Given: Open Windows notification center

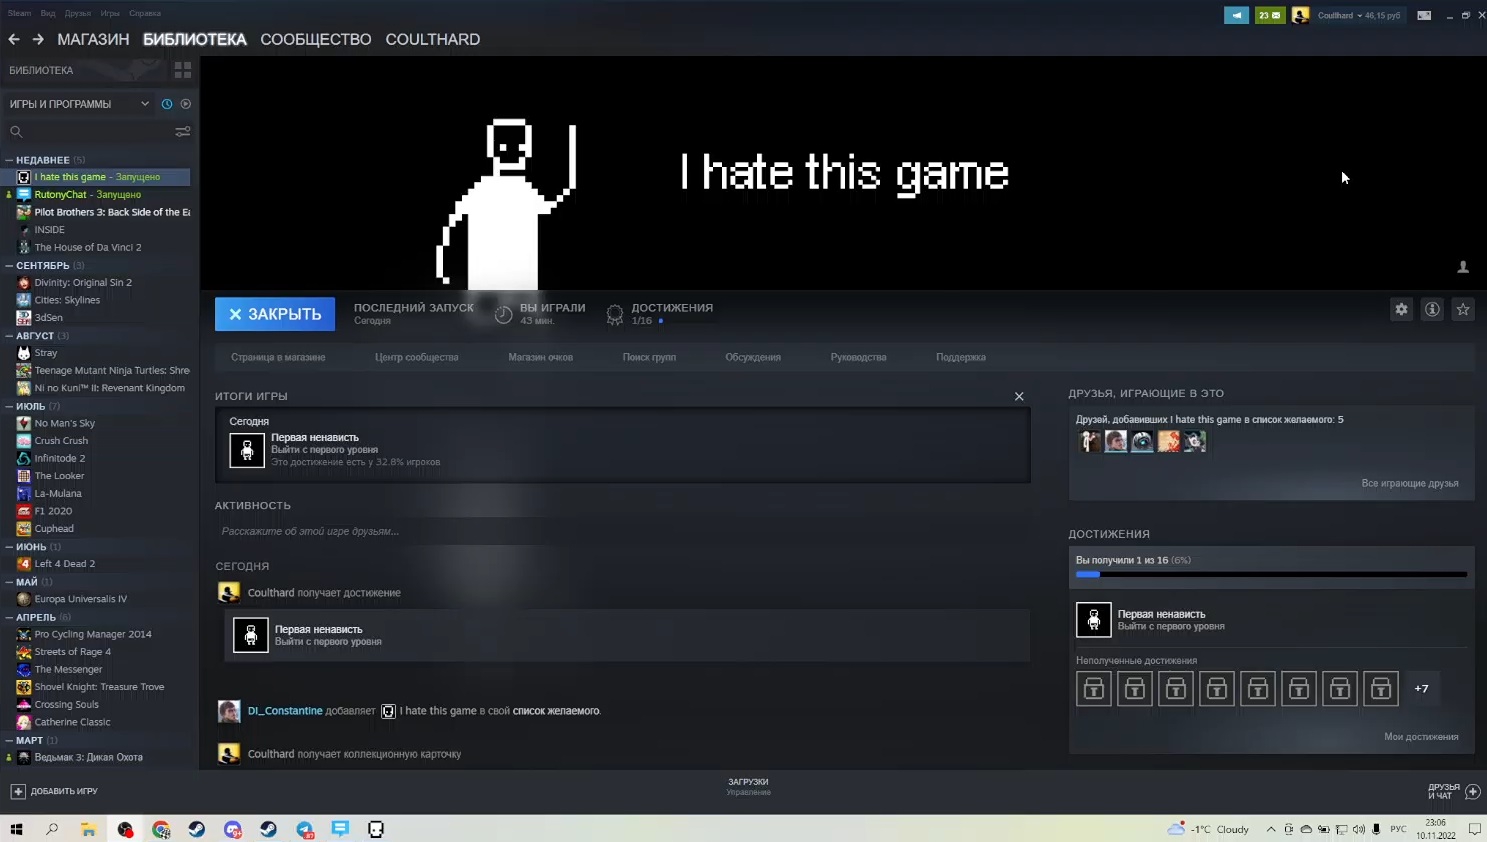Looking at the screenshot, I should [1475, 829].
